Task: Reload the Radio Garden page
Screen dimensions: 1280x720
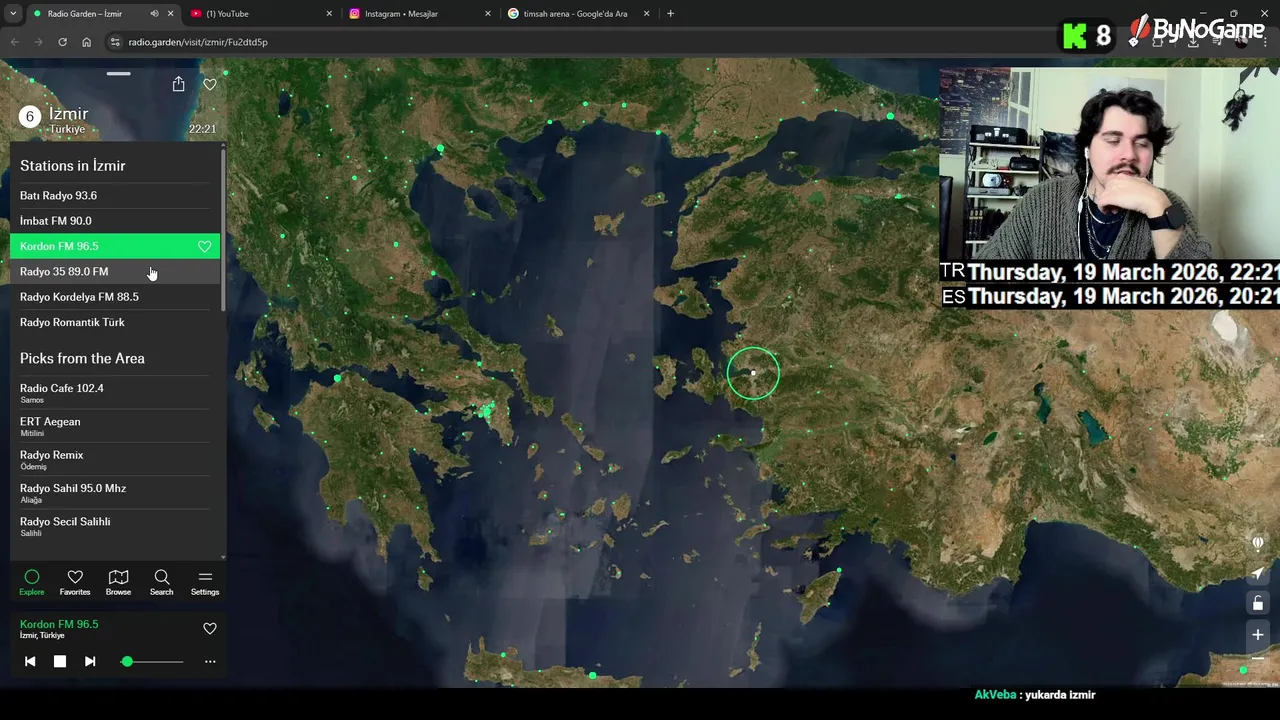Action: (62, 42)
